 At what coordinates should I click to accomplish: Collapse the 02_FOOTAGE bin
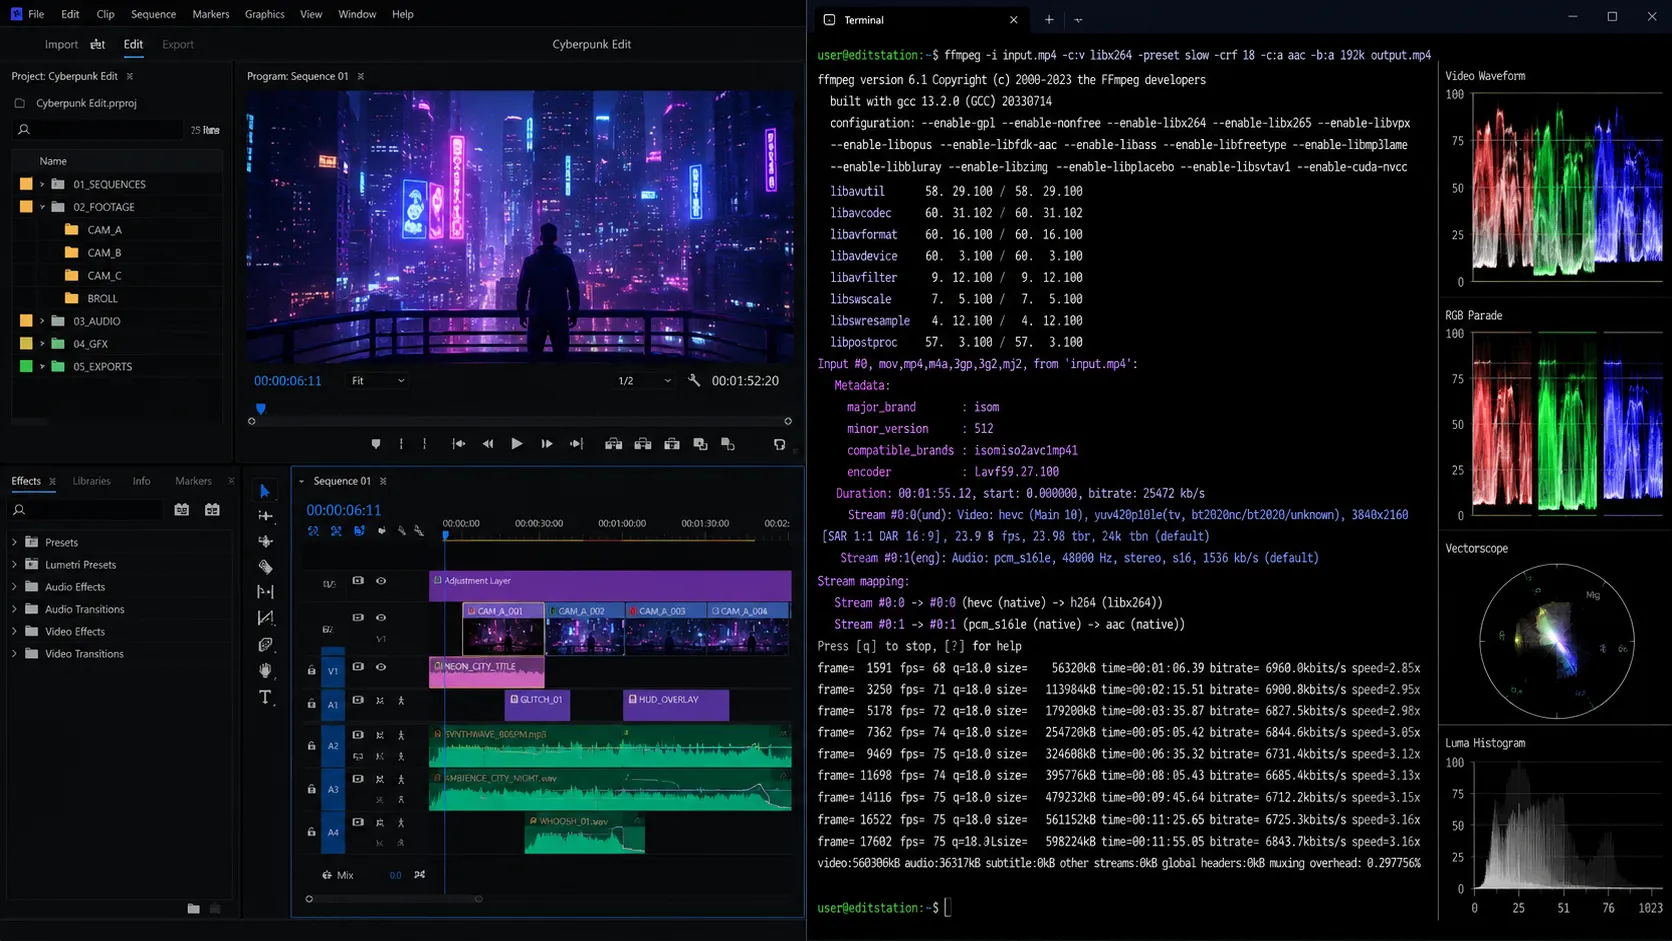[x=42, y=207]
